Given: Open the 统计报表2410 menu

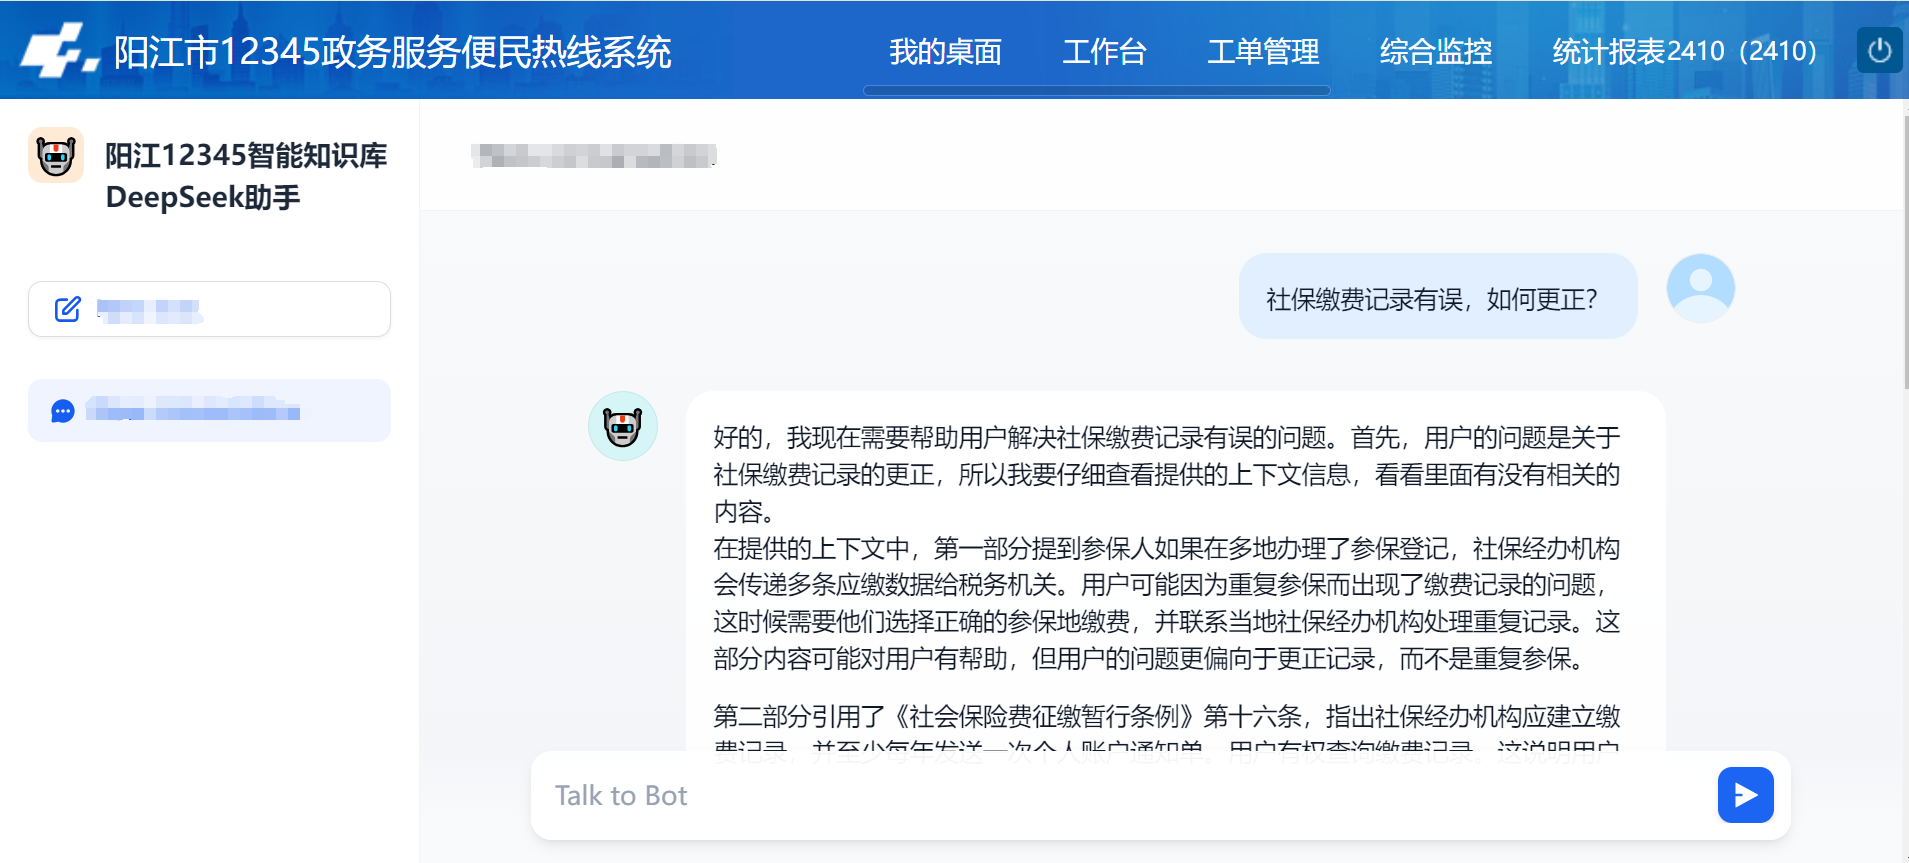Looking at the screenshot, I should [1684, 51].
